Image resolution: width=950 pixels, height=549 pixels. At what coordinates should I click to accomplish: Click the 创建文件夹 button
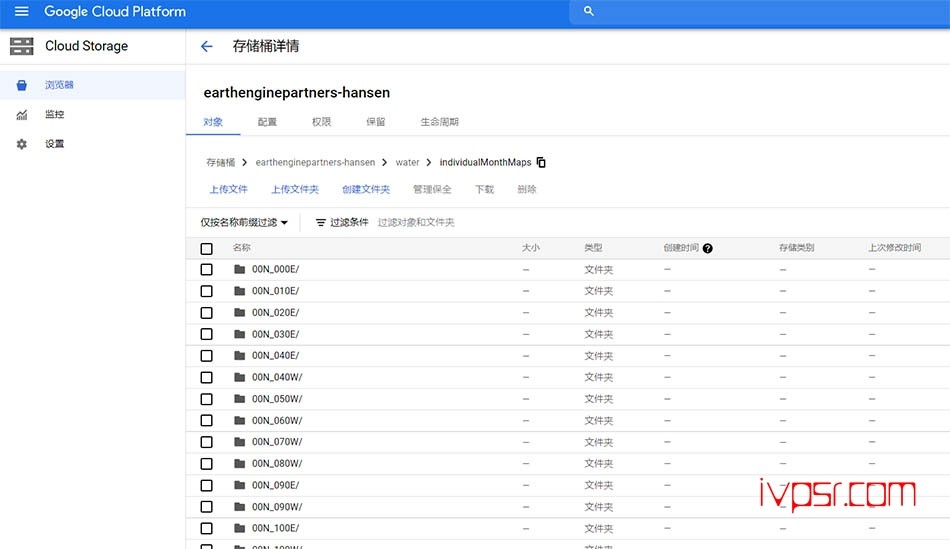366,189
